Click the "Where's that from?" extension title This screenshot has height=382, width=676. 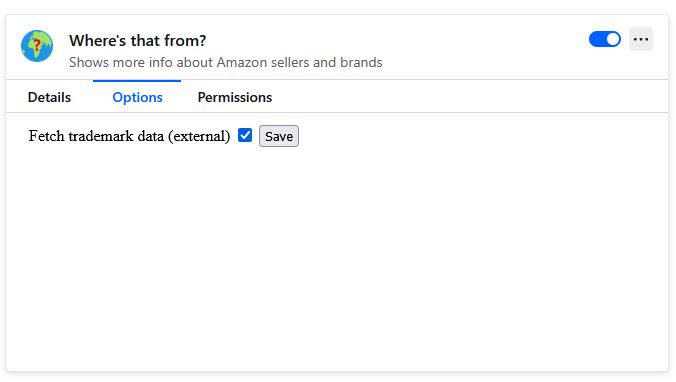138,41
